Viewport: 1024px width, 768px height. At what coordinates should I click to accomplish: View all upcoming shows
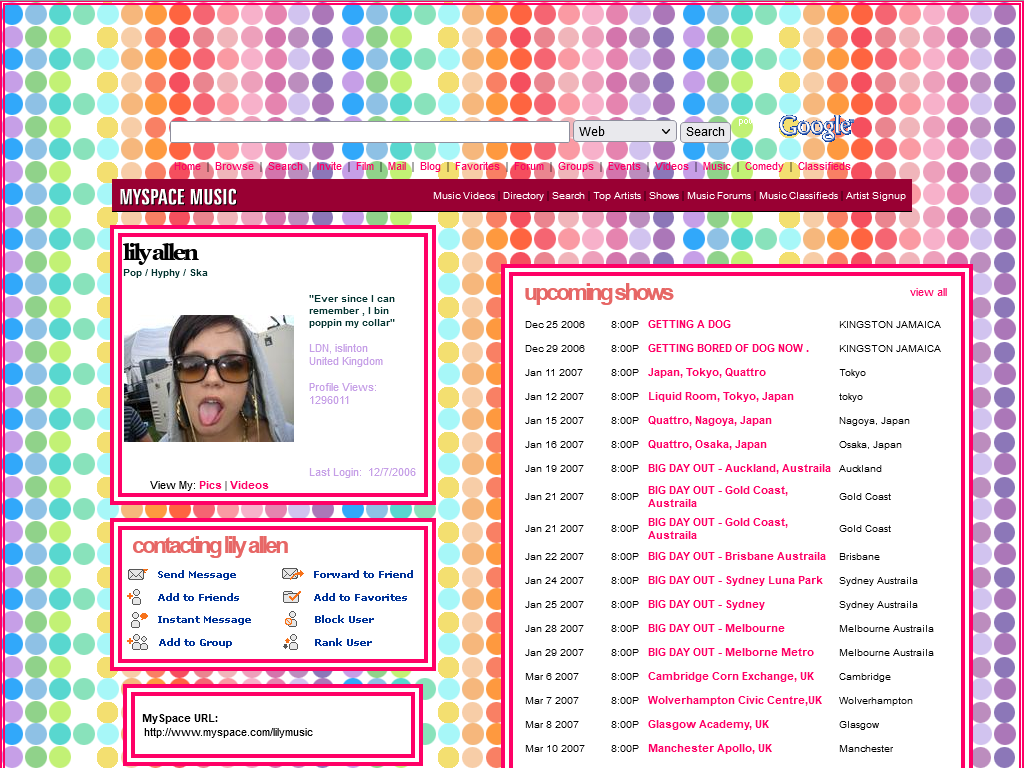pyautogui.click(x=928, y=292)
